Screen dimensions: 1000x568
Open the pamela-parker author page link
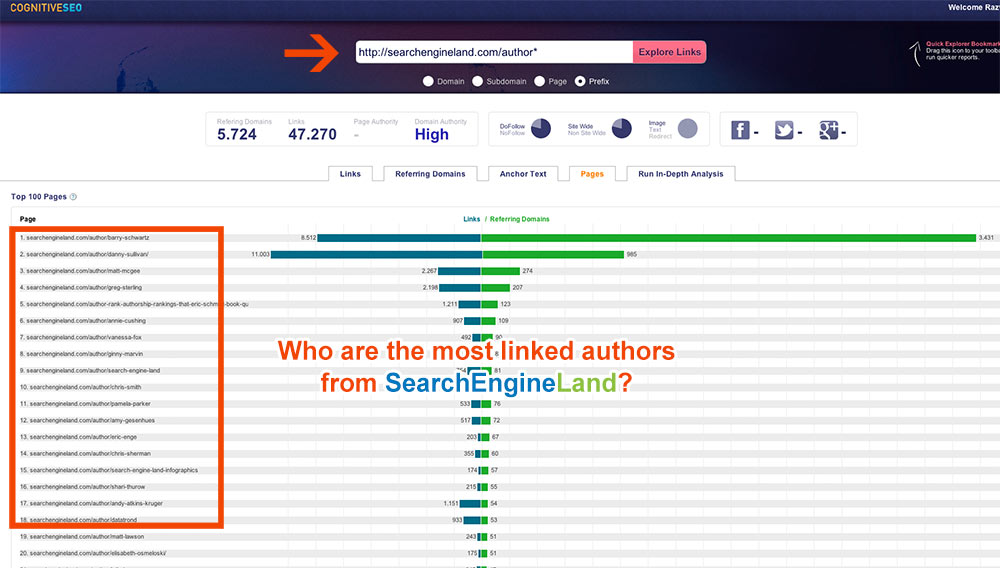[x=90, y=403]
